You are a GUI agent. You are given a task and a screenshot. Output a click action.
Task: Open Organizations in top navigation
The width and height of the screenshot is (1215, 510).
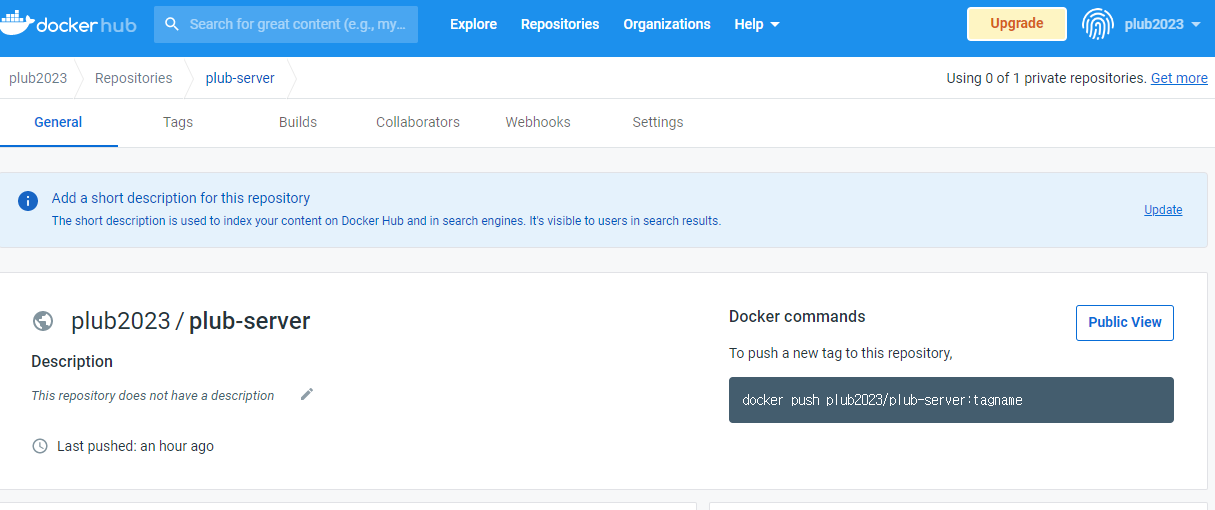667,24
